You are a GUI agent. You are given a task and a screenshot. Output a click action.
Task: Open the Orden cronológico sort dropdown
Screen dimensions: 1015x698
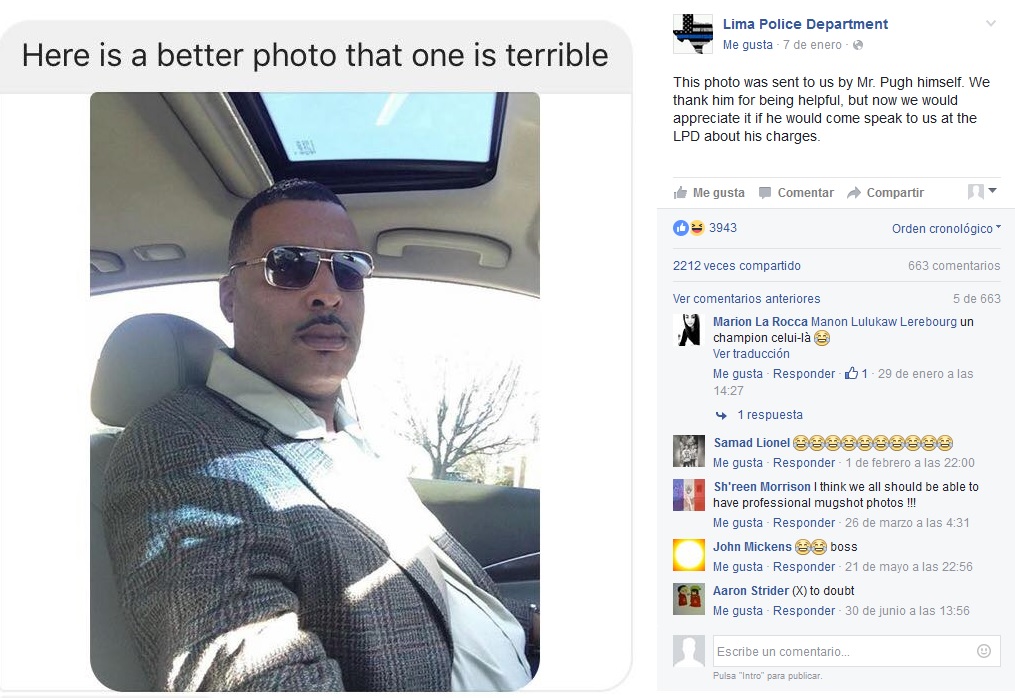[x=945, y=229]
